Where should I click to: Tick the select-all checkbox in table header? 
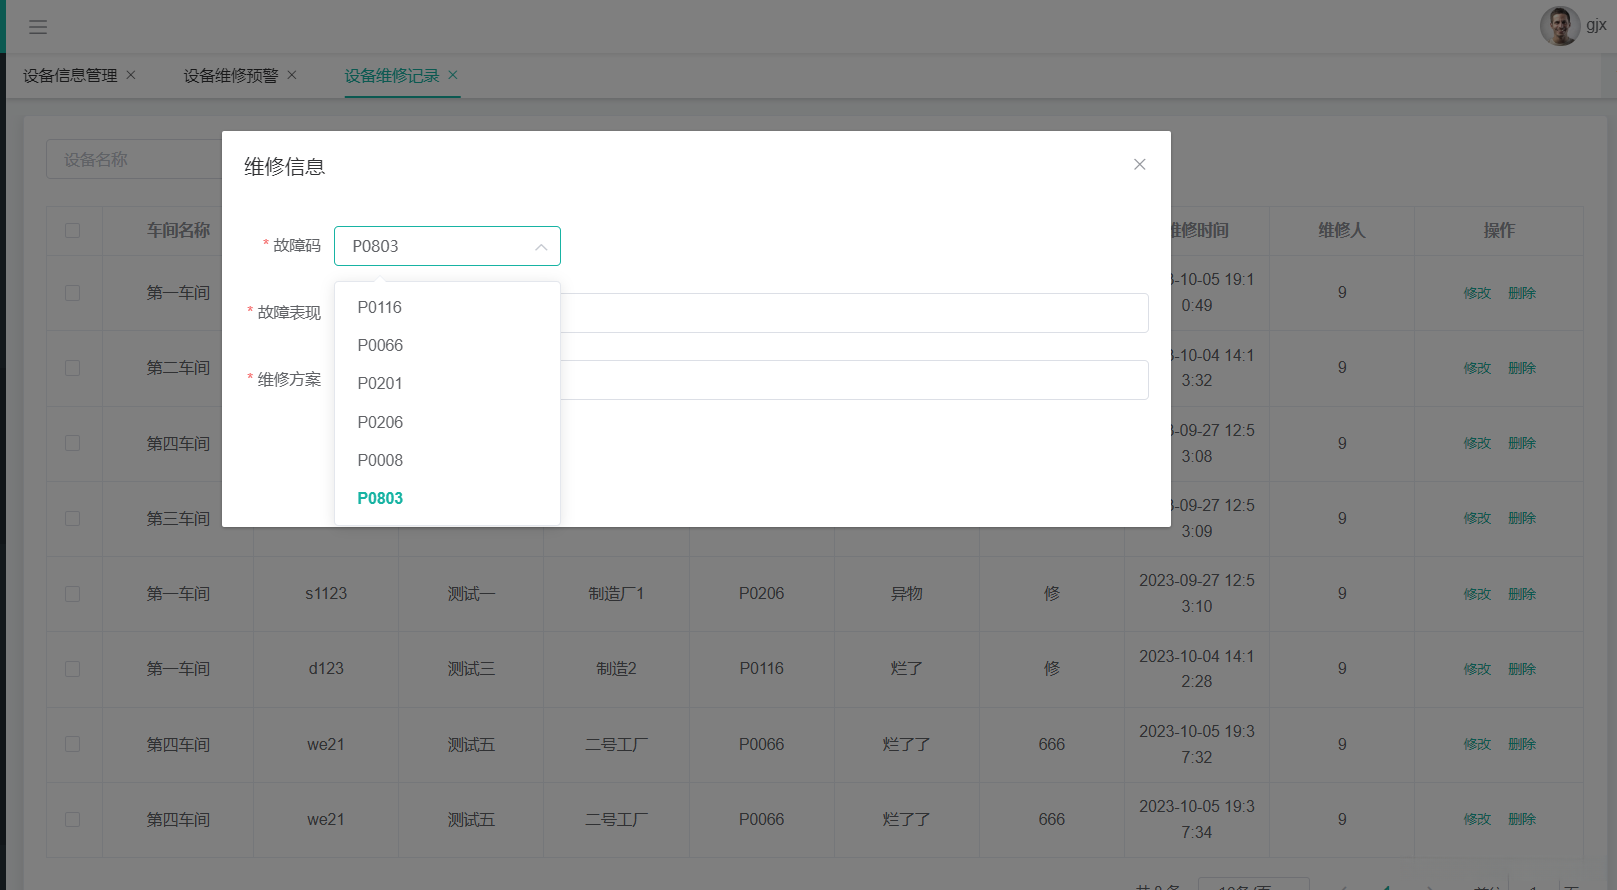tap(73, 230)
